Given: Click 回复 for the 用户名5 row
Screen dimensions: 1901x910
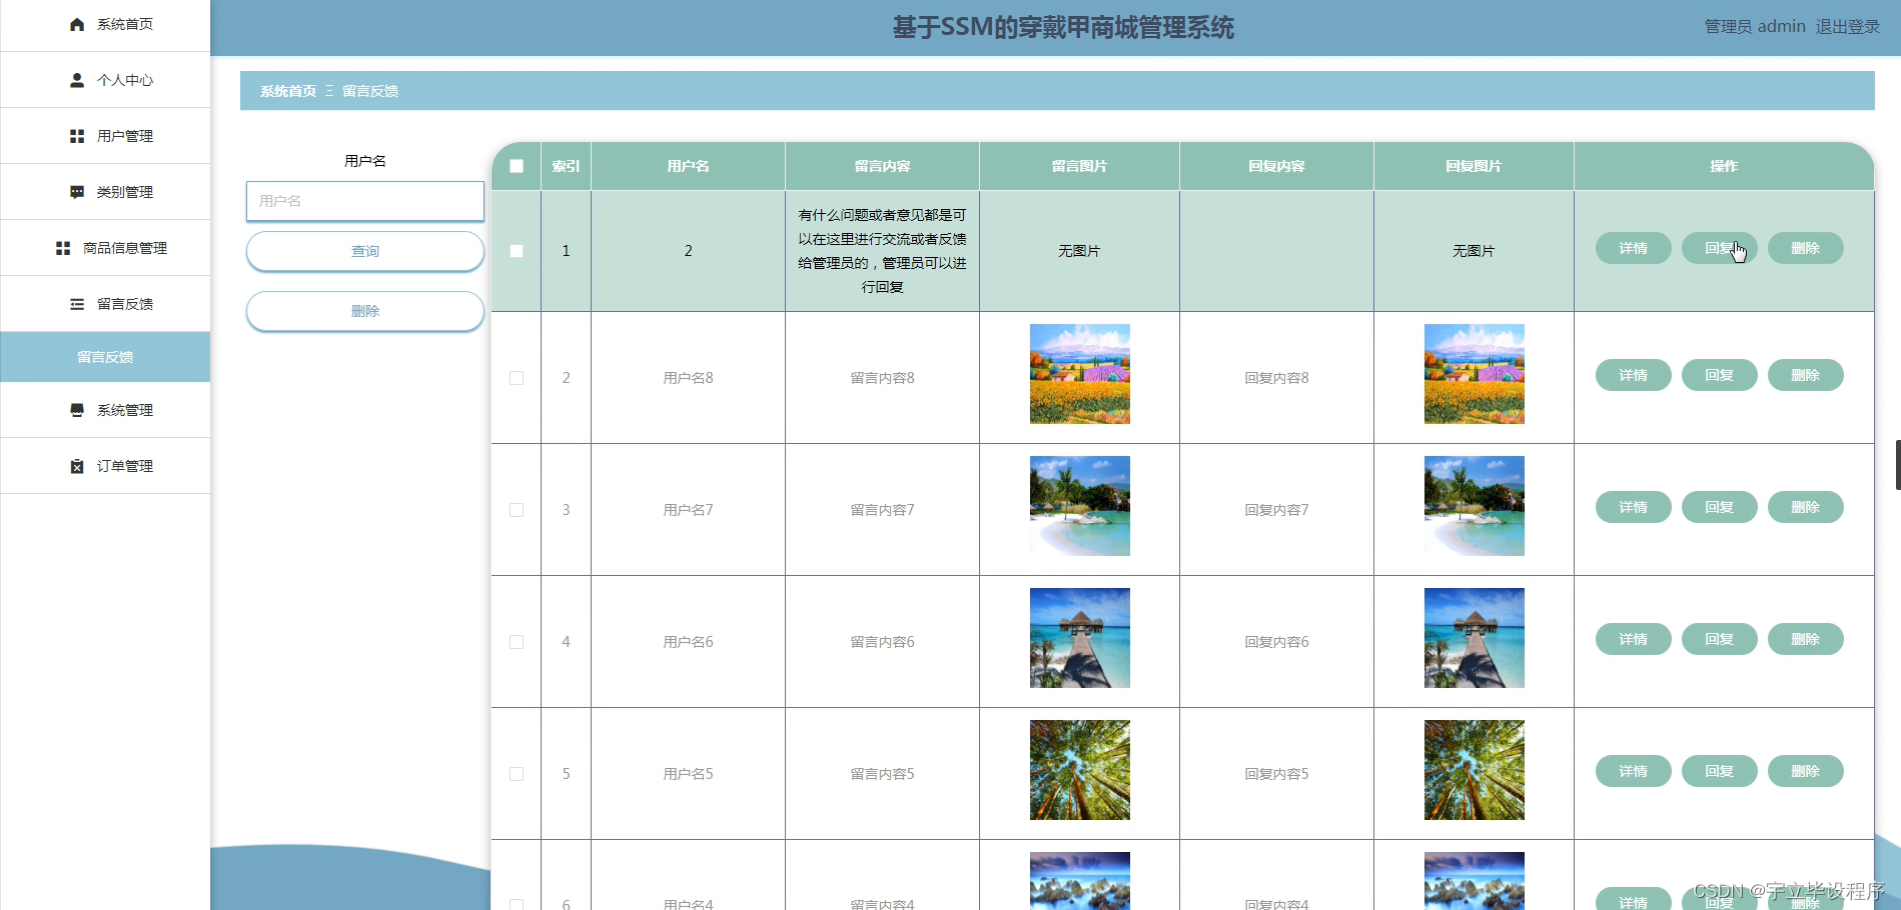Looking at the screenshot, I should click(1719, 771).
